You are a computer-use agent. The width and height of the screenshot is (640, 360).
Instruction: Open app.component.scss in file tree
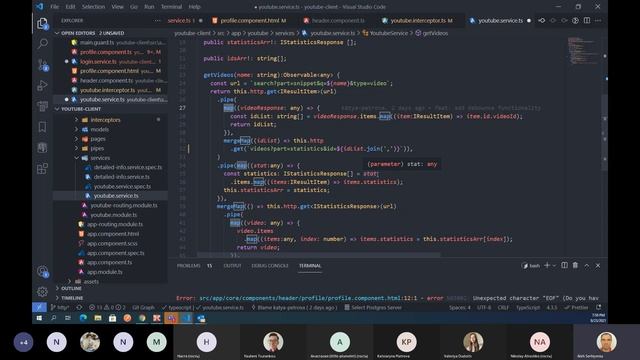(x=111, y=244)
